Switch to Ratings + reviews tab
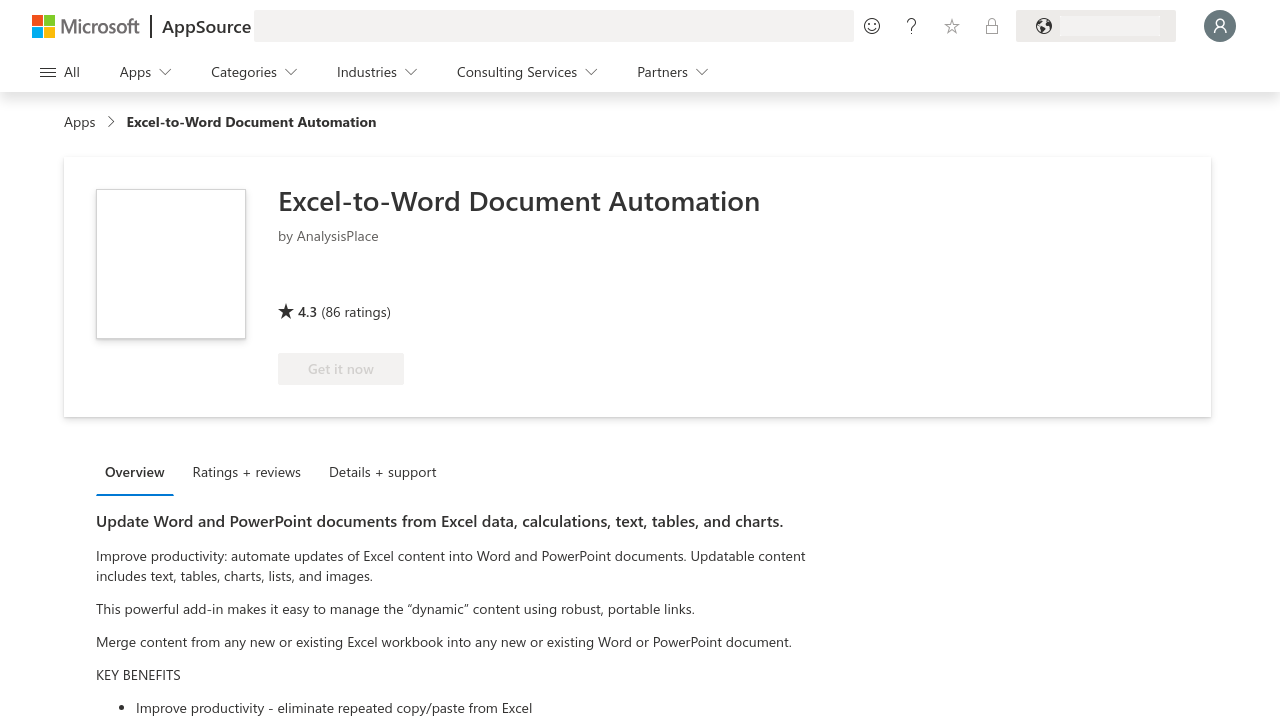The image size is (1280, 720). (246, 472)
